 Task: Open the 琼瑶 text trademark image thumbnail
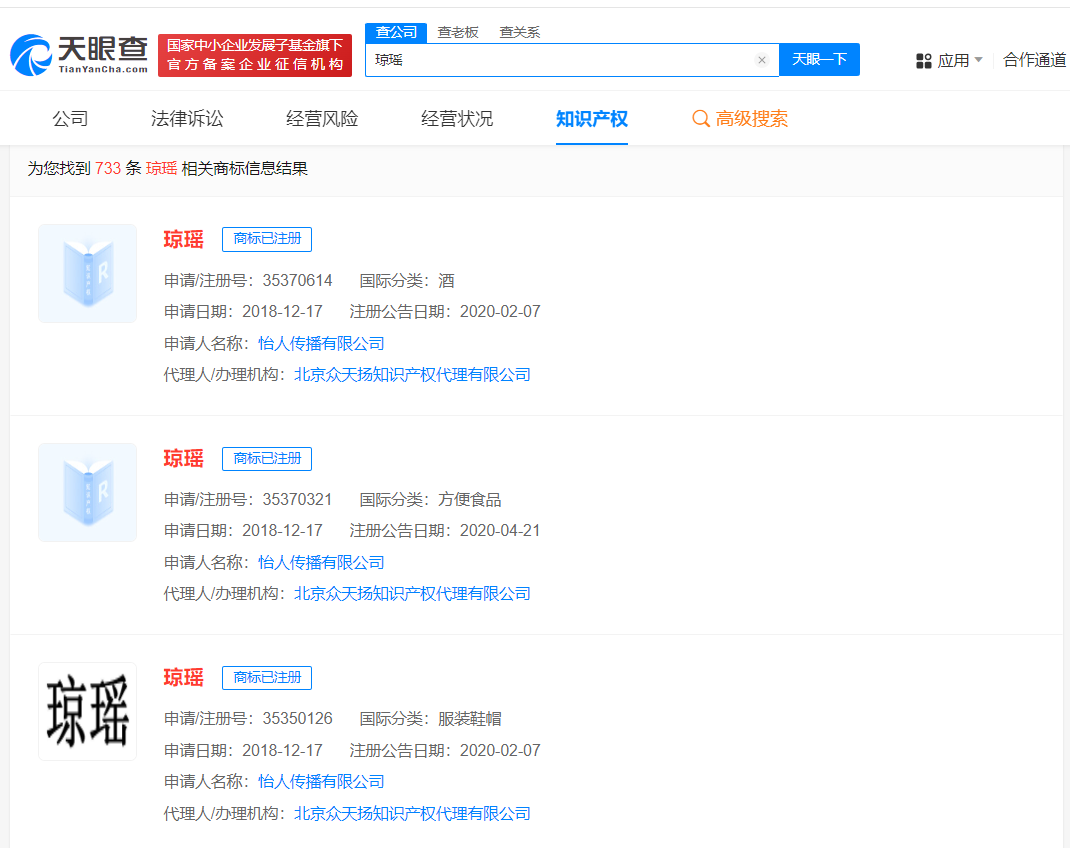[x=87, y=711]
